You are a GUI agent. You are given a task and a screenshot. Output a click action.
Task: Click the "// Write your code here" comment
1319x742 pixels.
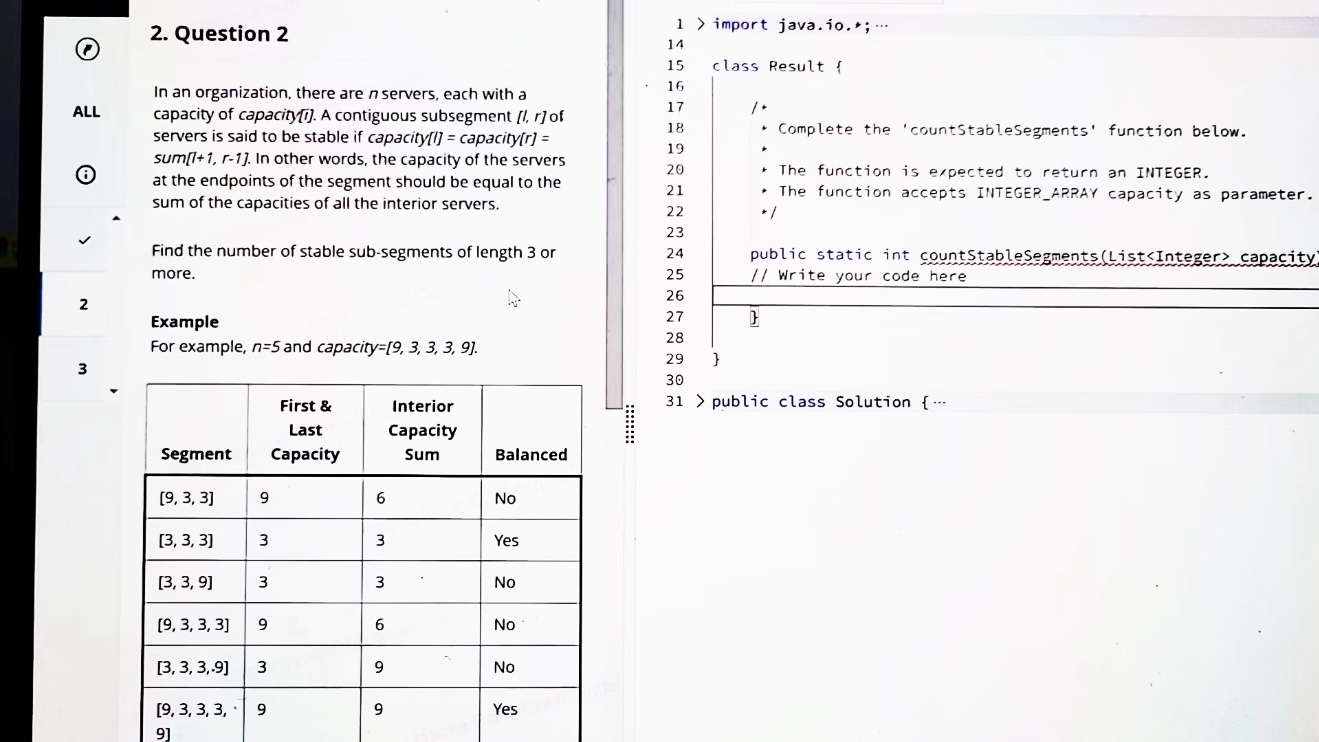coord(858,276)
